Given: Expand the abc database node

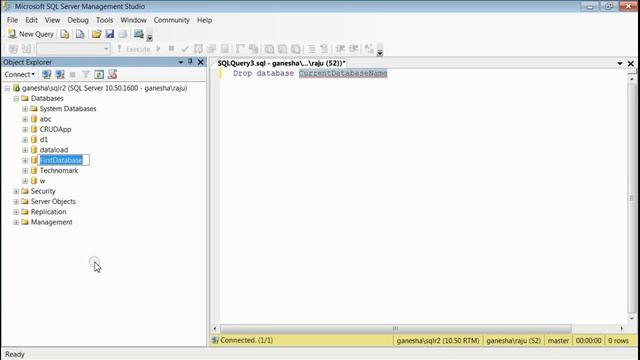Looking at the screenshot, I should coord(25,119).
